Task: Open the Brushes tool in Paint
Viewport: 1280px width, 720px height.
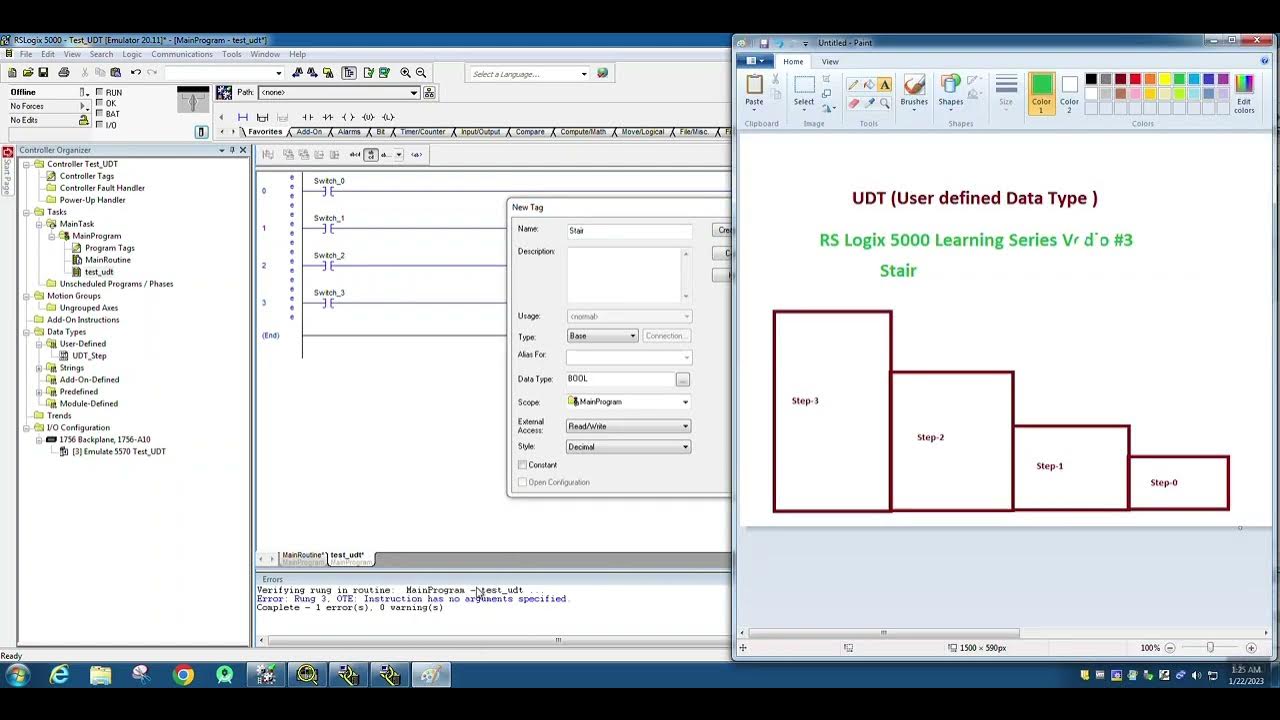Action: tap(914, 92)
